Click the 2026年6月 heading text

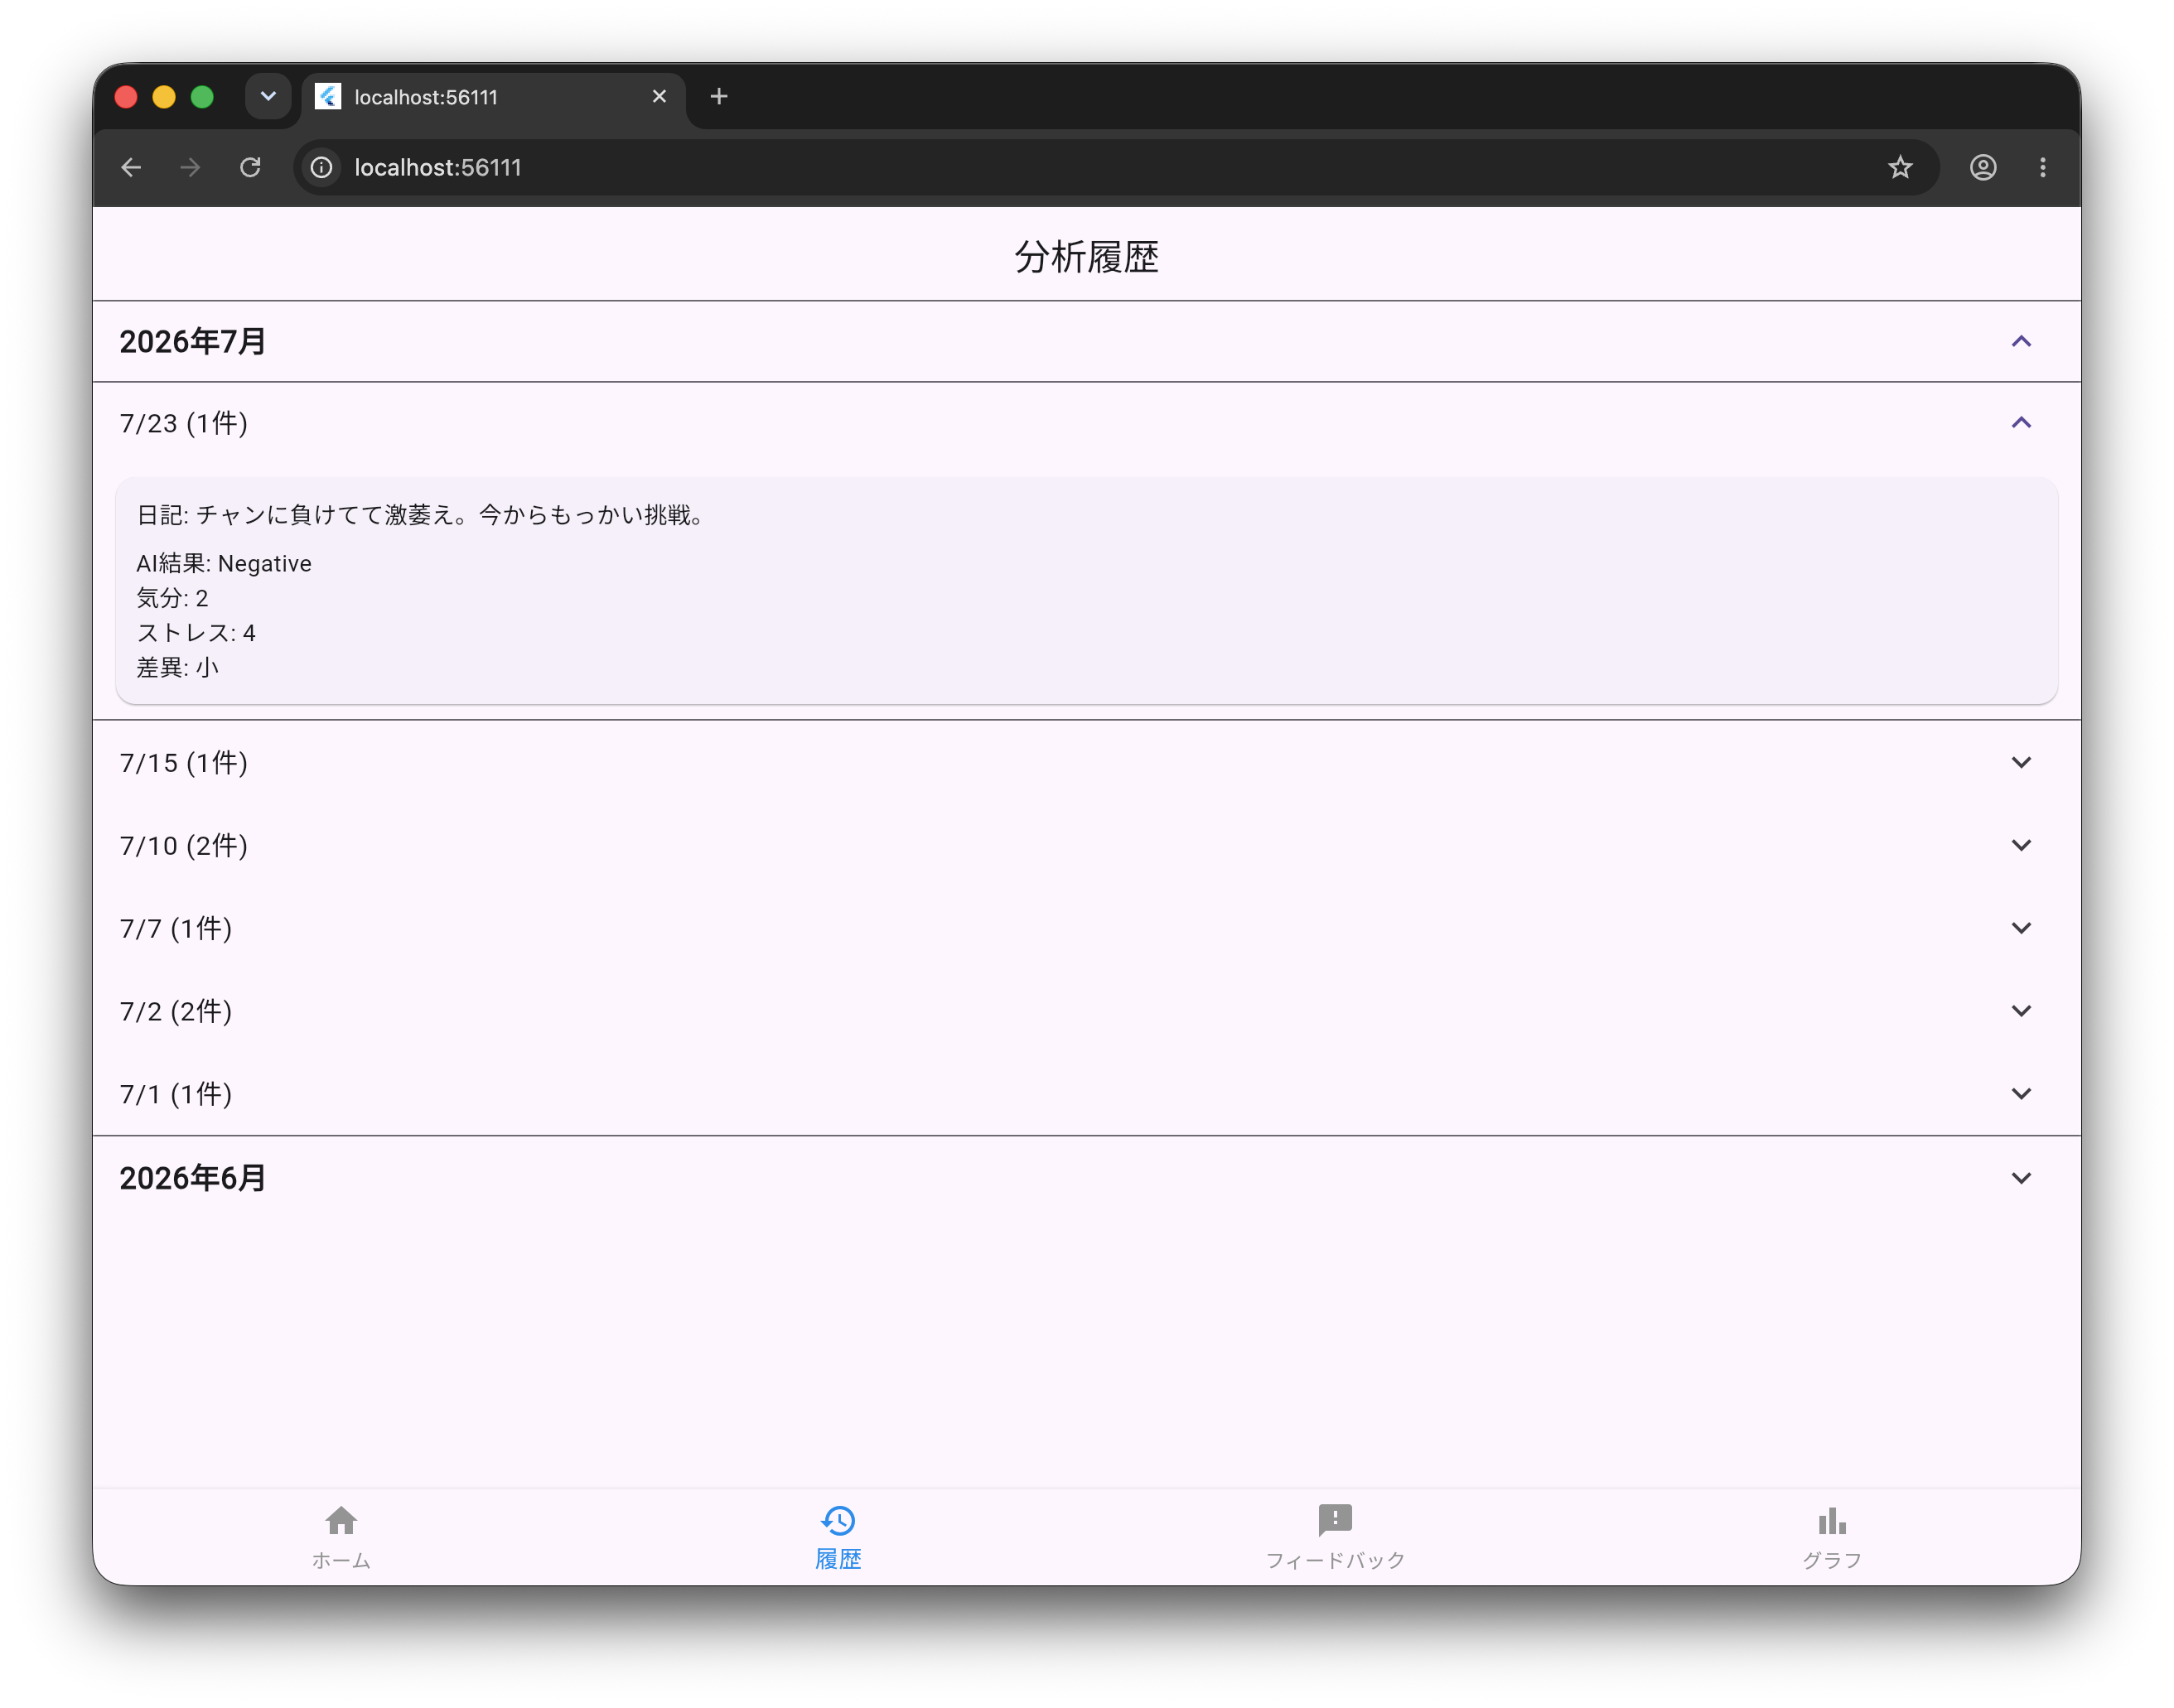193,1179
